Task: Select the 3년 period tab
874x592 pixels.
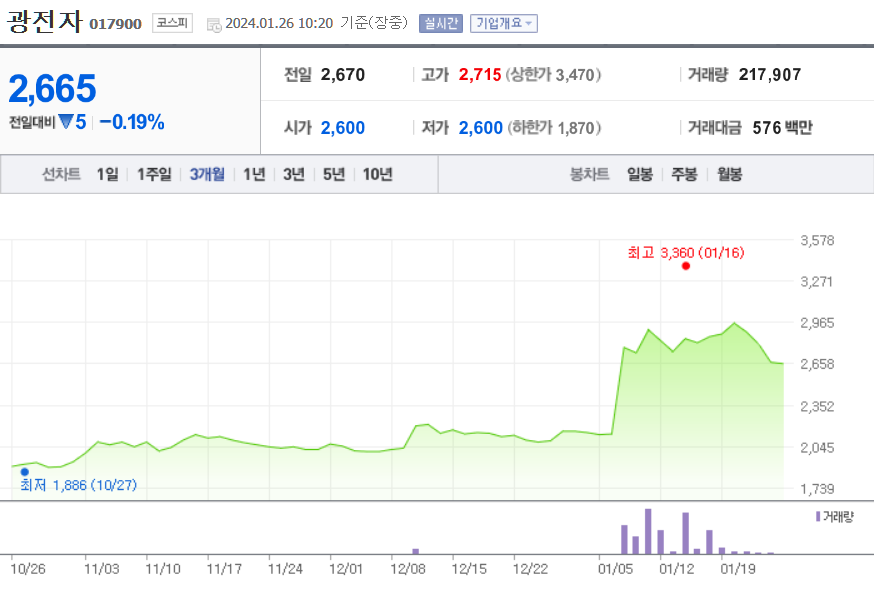Action: click(294, 173)
